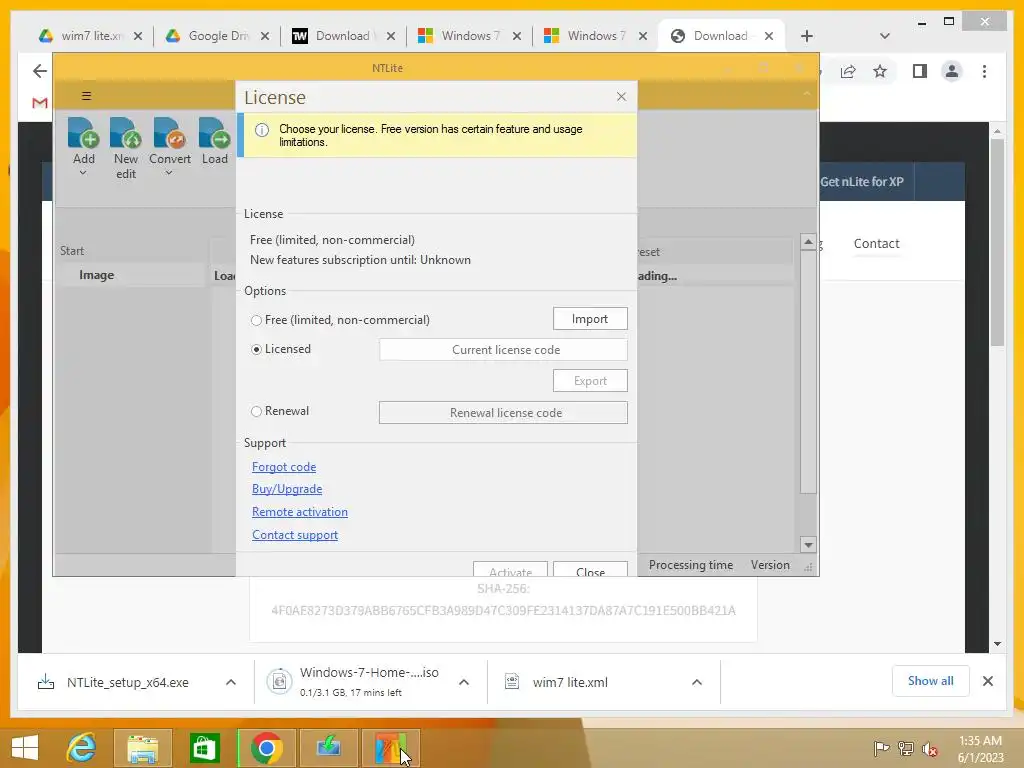1024x768 pixels.
Task: Close the Chrome downloads bar
Action: [987, 681]
